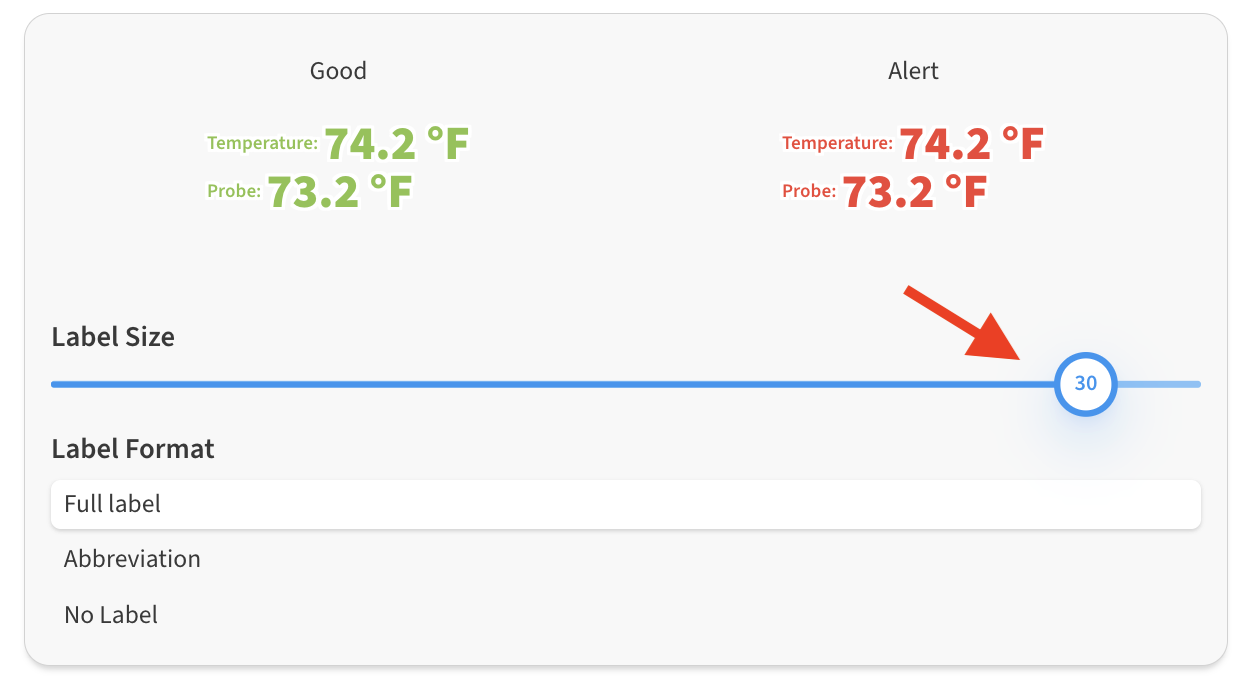
Task: Click the red Probe label text
Action: pos(809,191)
